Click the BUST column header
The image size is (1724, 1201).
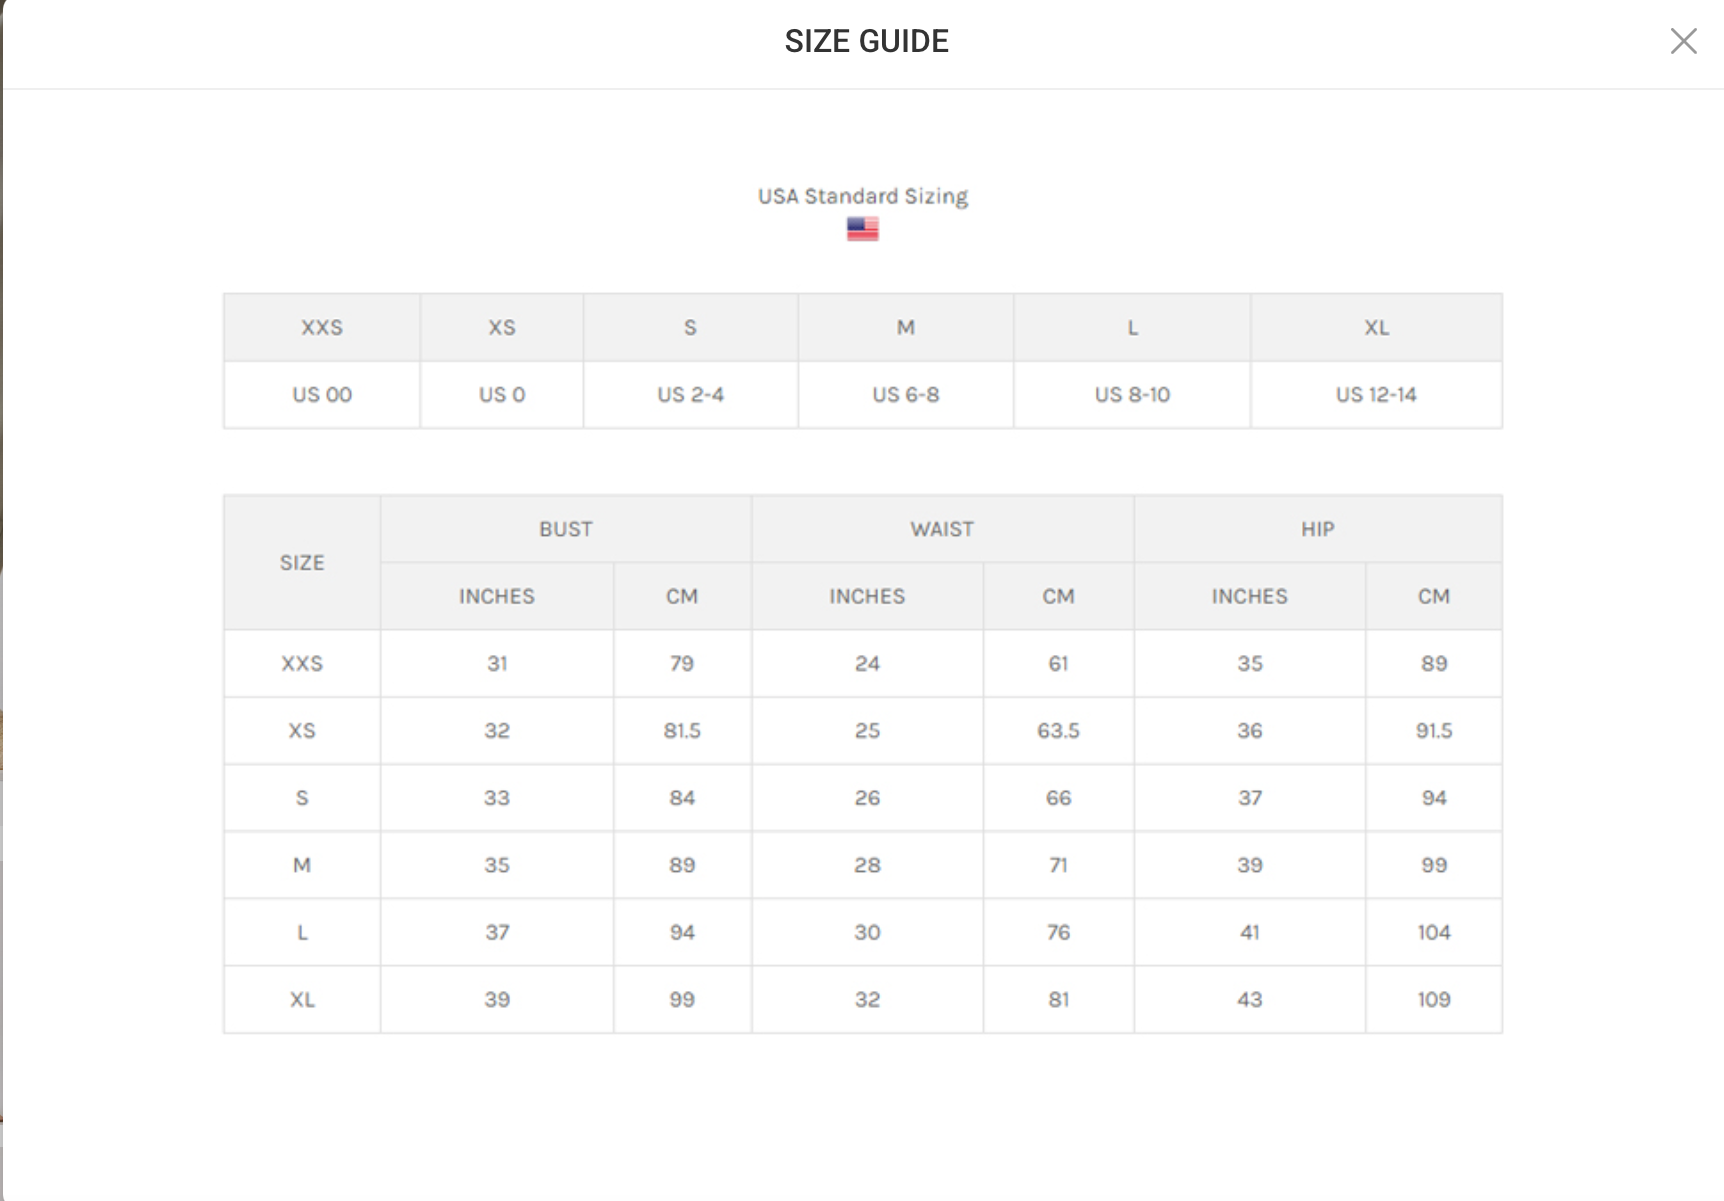click(x=566, y=529)
